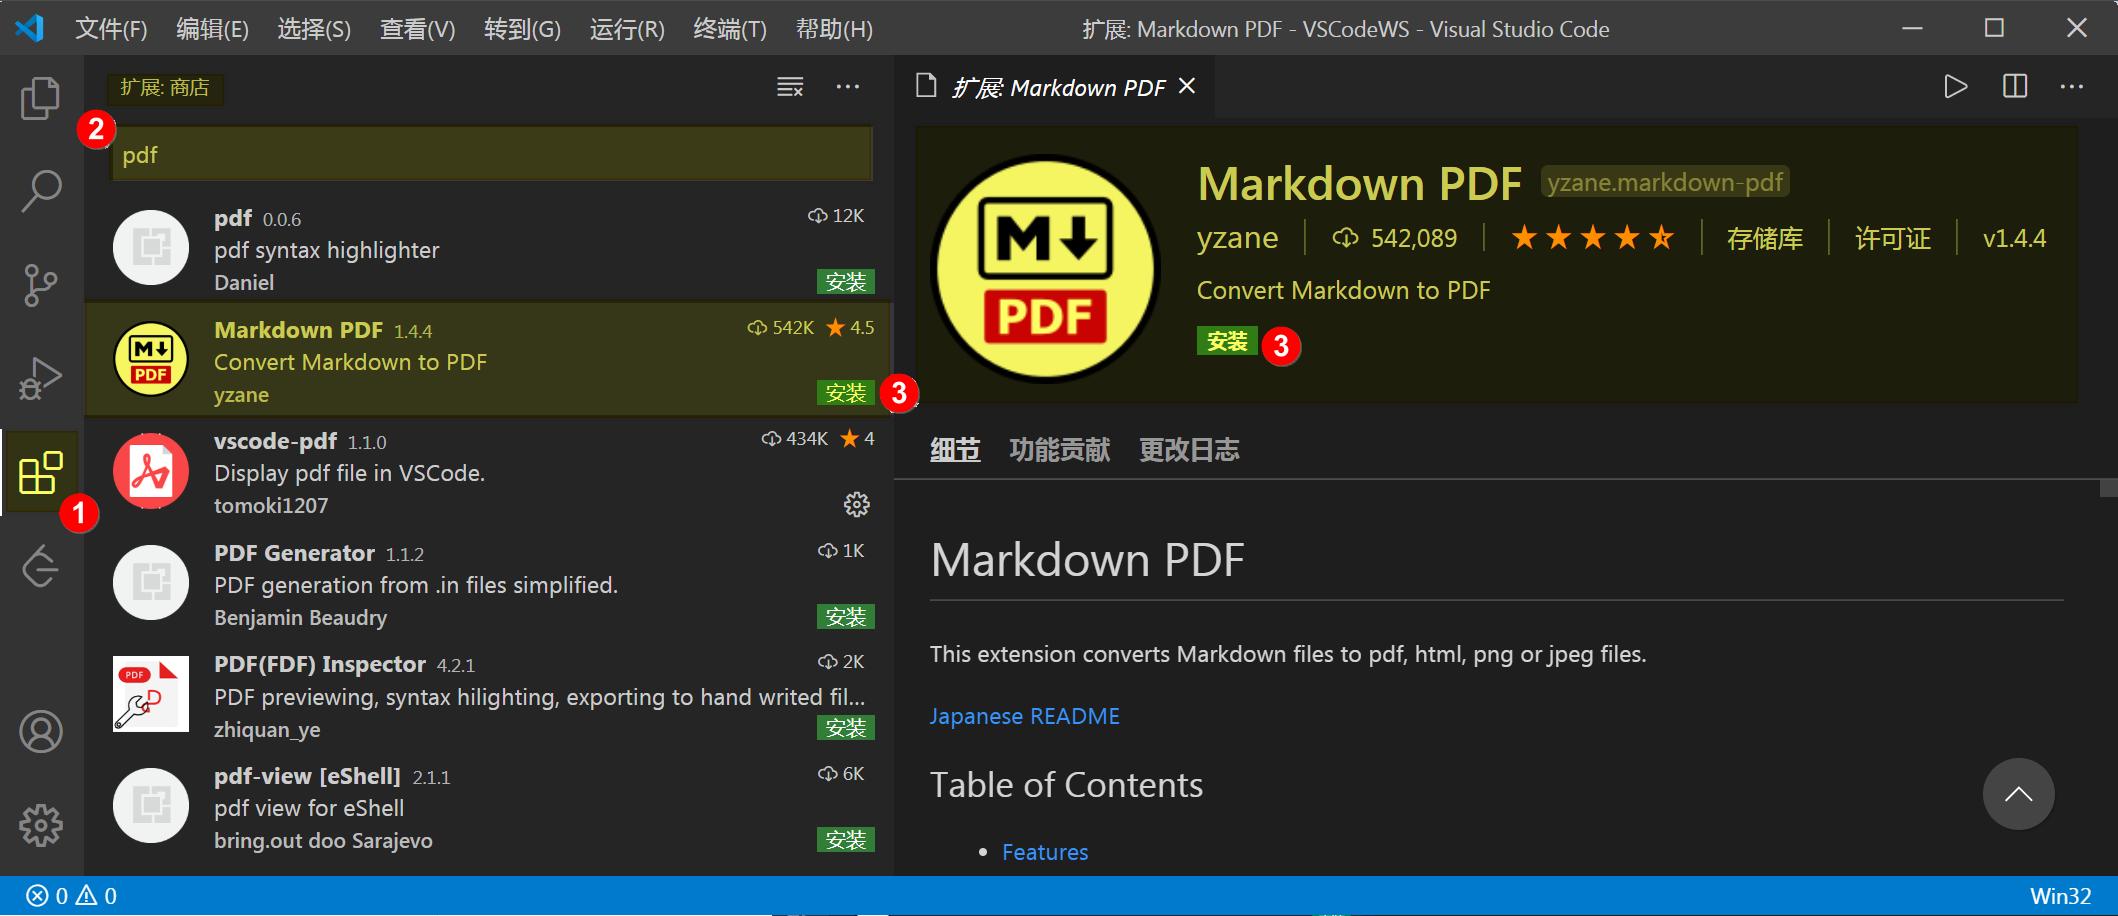Click the Markdown PDF logo in details
Image resolution: width=2118 pixels, height=916 pixels.
[1045, 268]
